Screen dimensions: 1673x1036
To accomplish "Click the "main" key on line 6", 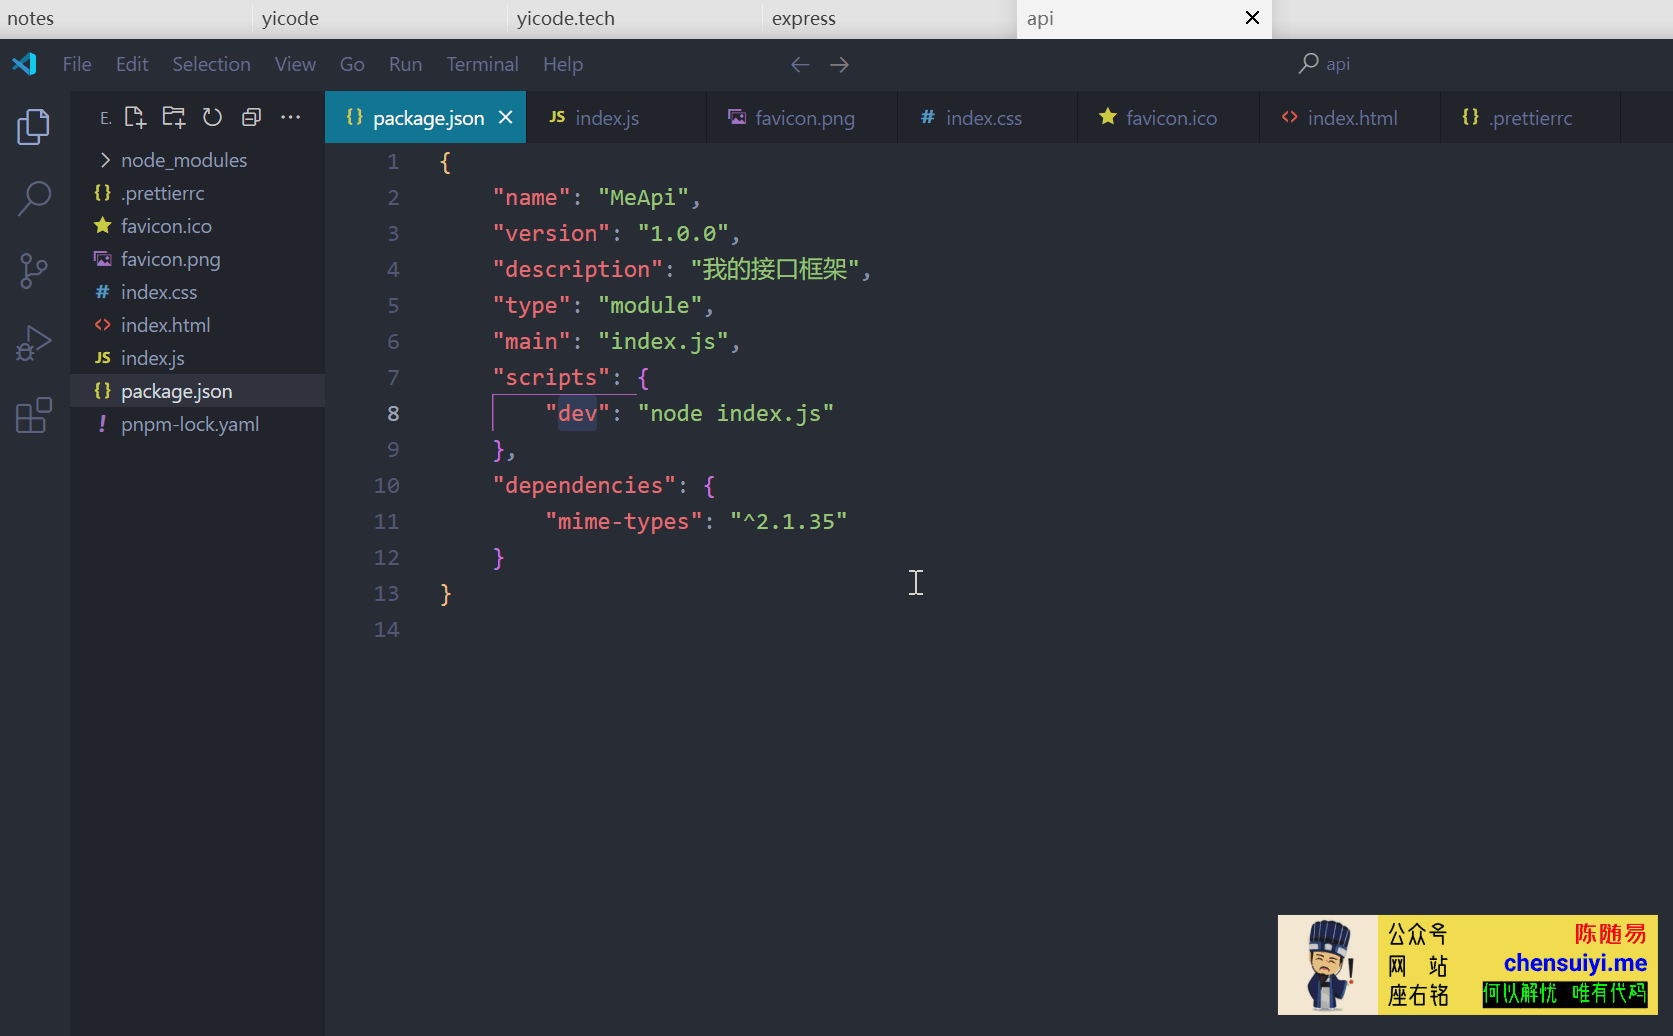I will 531,342.
